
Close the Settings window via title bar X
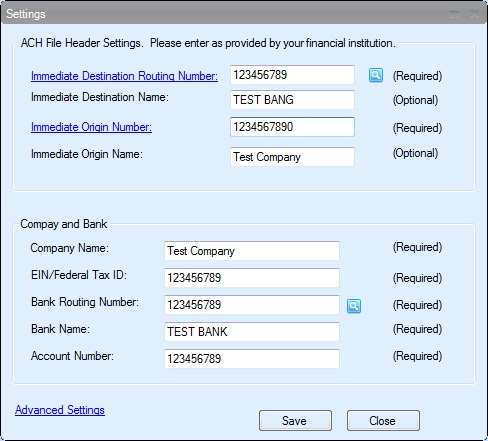click(x=474, y=14)
